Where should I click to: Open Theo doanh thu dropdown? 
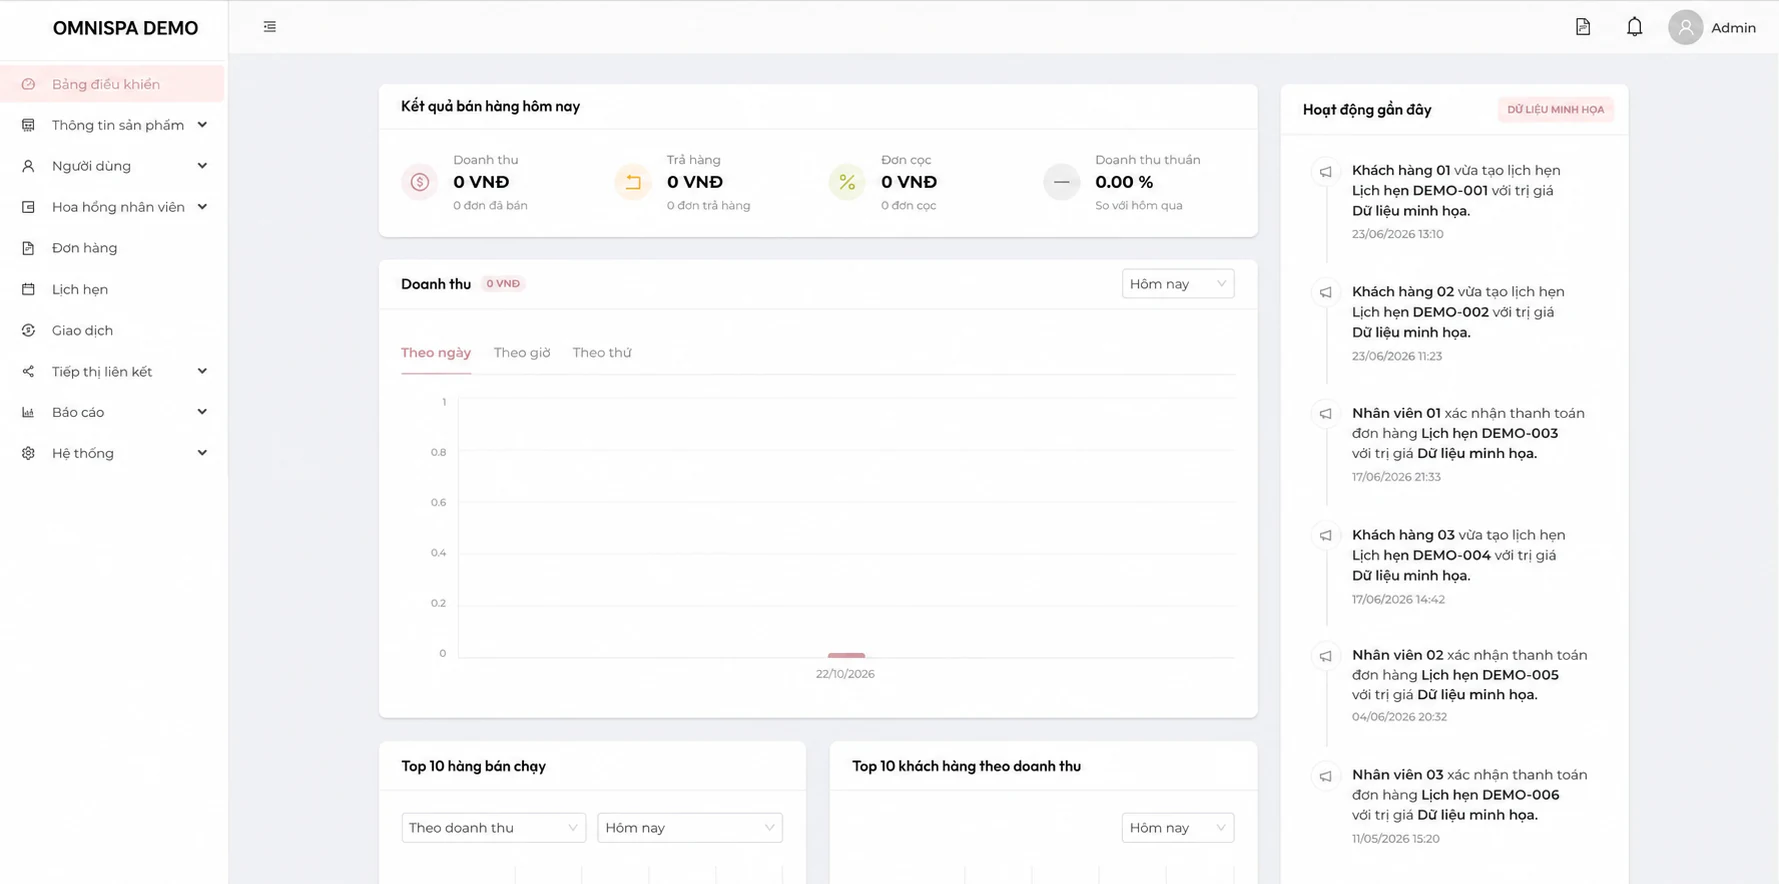click(493, 828)
